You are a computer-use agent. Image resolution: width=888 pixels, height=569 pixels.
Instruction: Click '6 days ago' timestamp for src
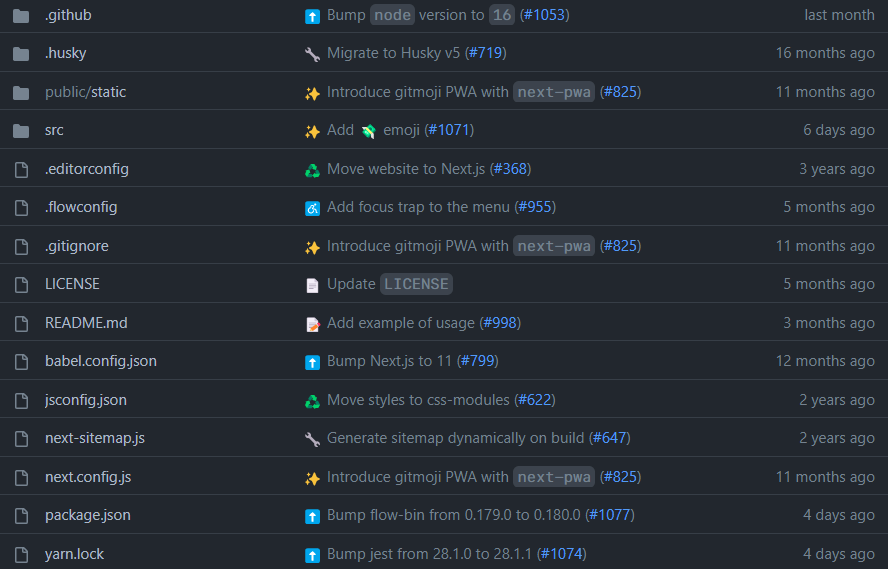[x=838, y=131]
